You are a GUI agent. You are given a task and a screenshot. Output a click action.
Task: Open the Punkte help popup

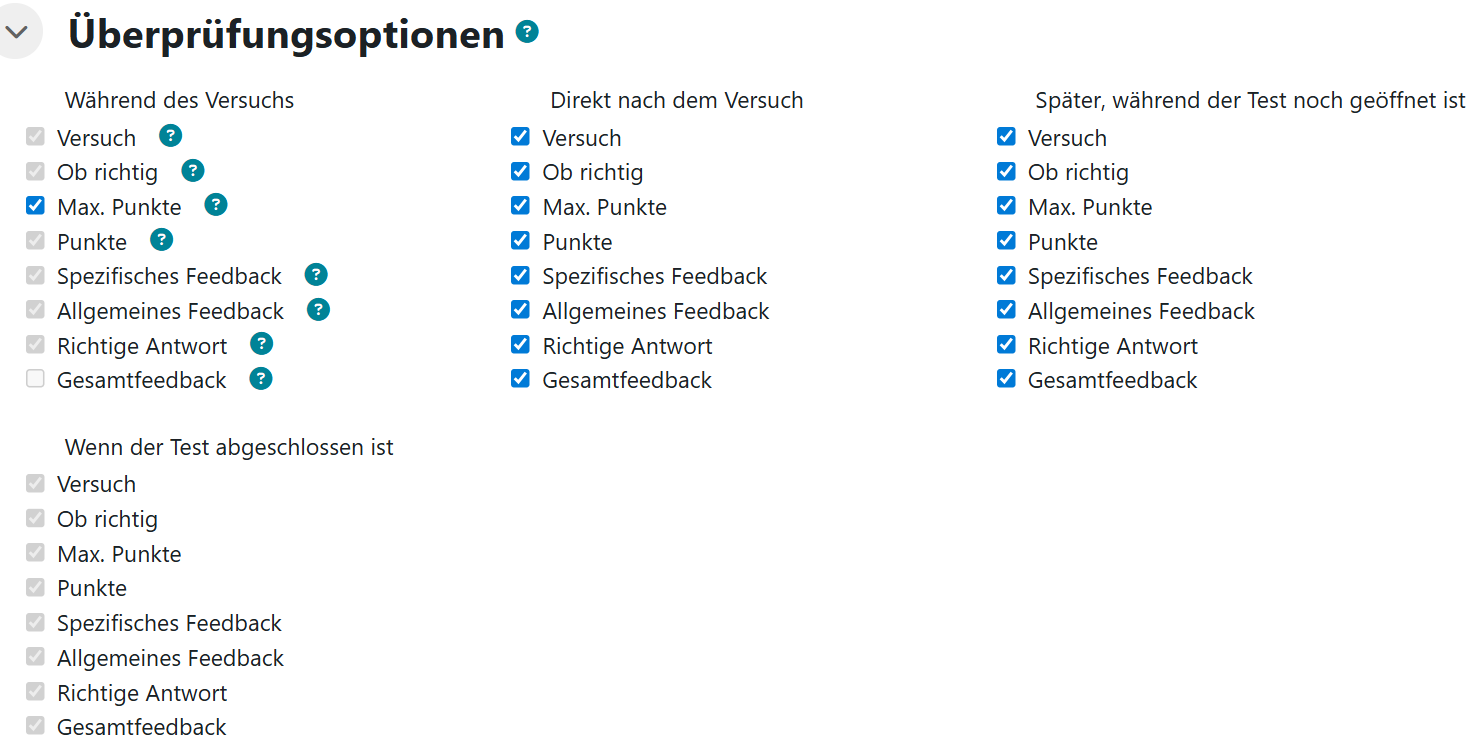point(161,240)
